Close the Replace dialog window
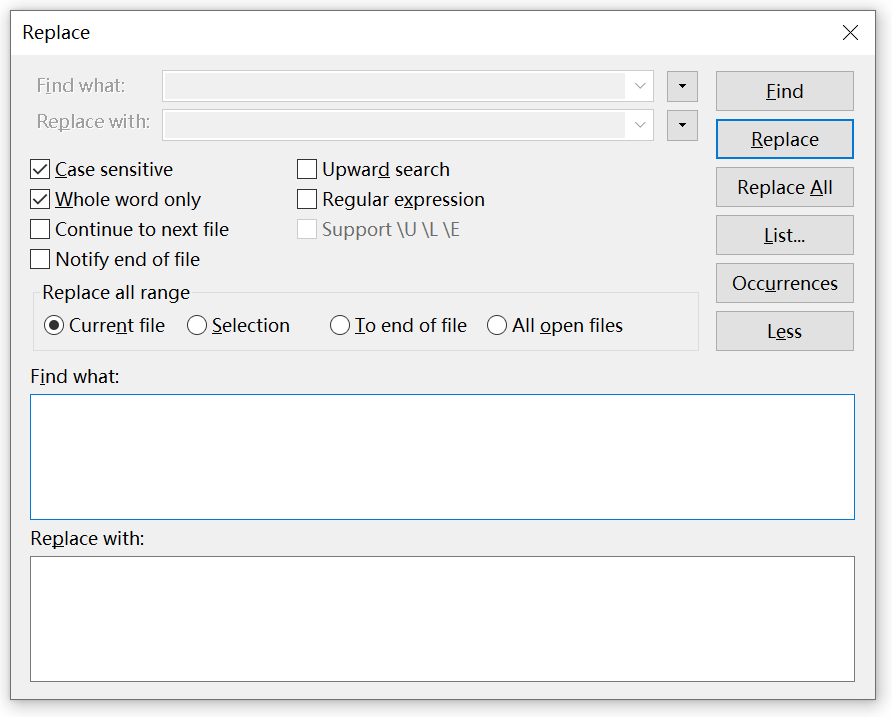The width and height of the screenshot is (892, 717). point(850,33)
